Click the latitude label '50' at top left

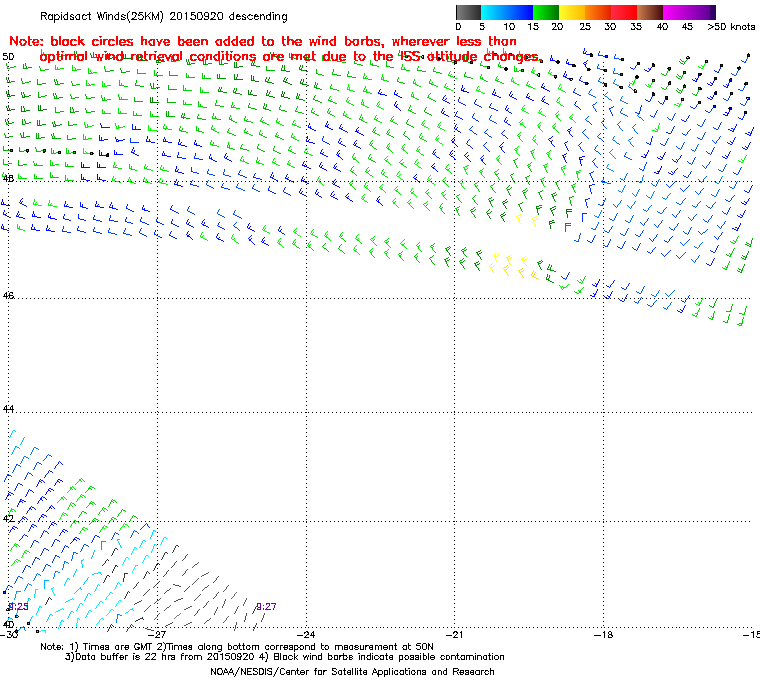pyautogui.click(x=8, y=57)
